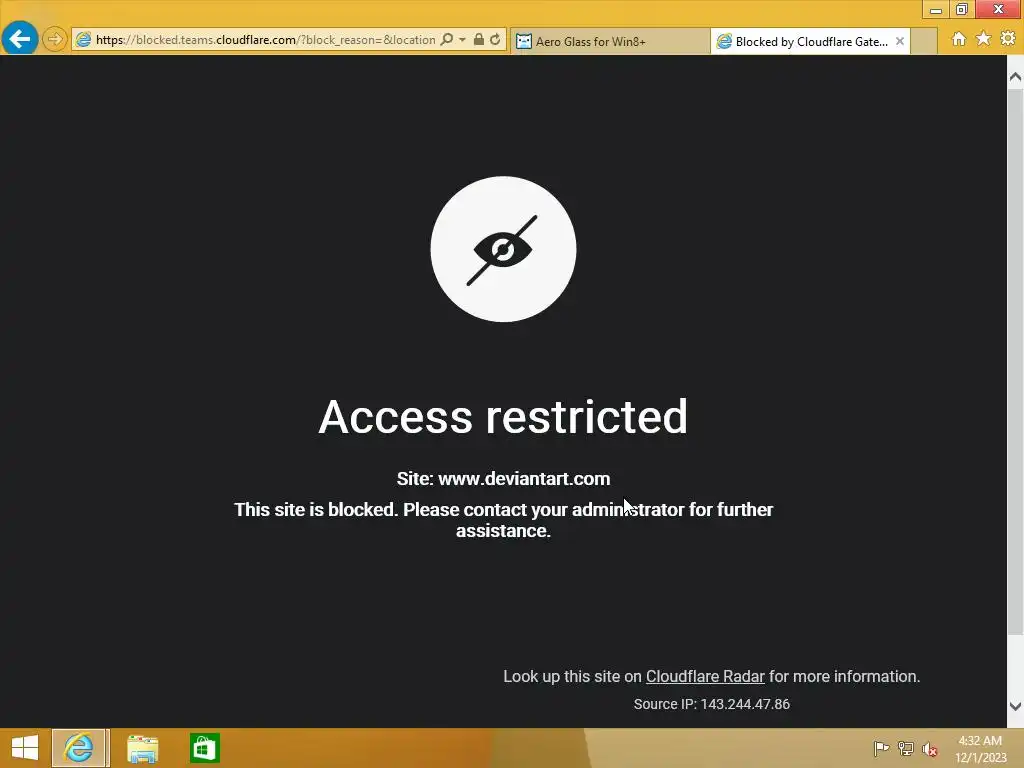Screen dimensions: 1024x768
Task: Click the scrollbar down arrow
Action: coord(1015,706)
